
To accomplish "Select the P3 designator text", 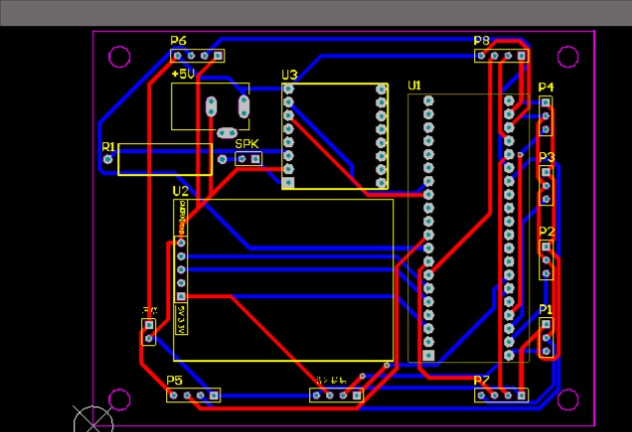I will [547, 158].
